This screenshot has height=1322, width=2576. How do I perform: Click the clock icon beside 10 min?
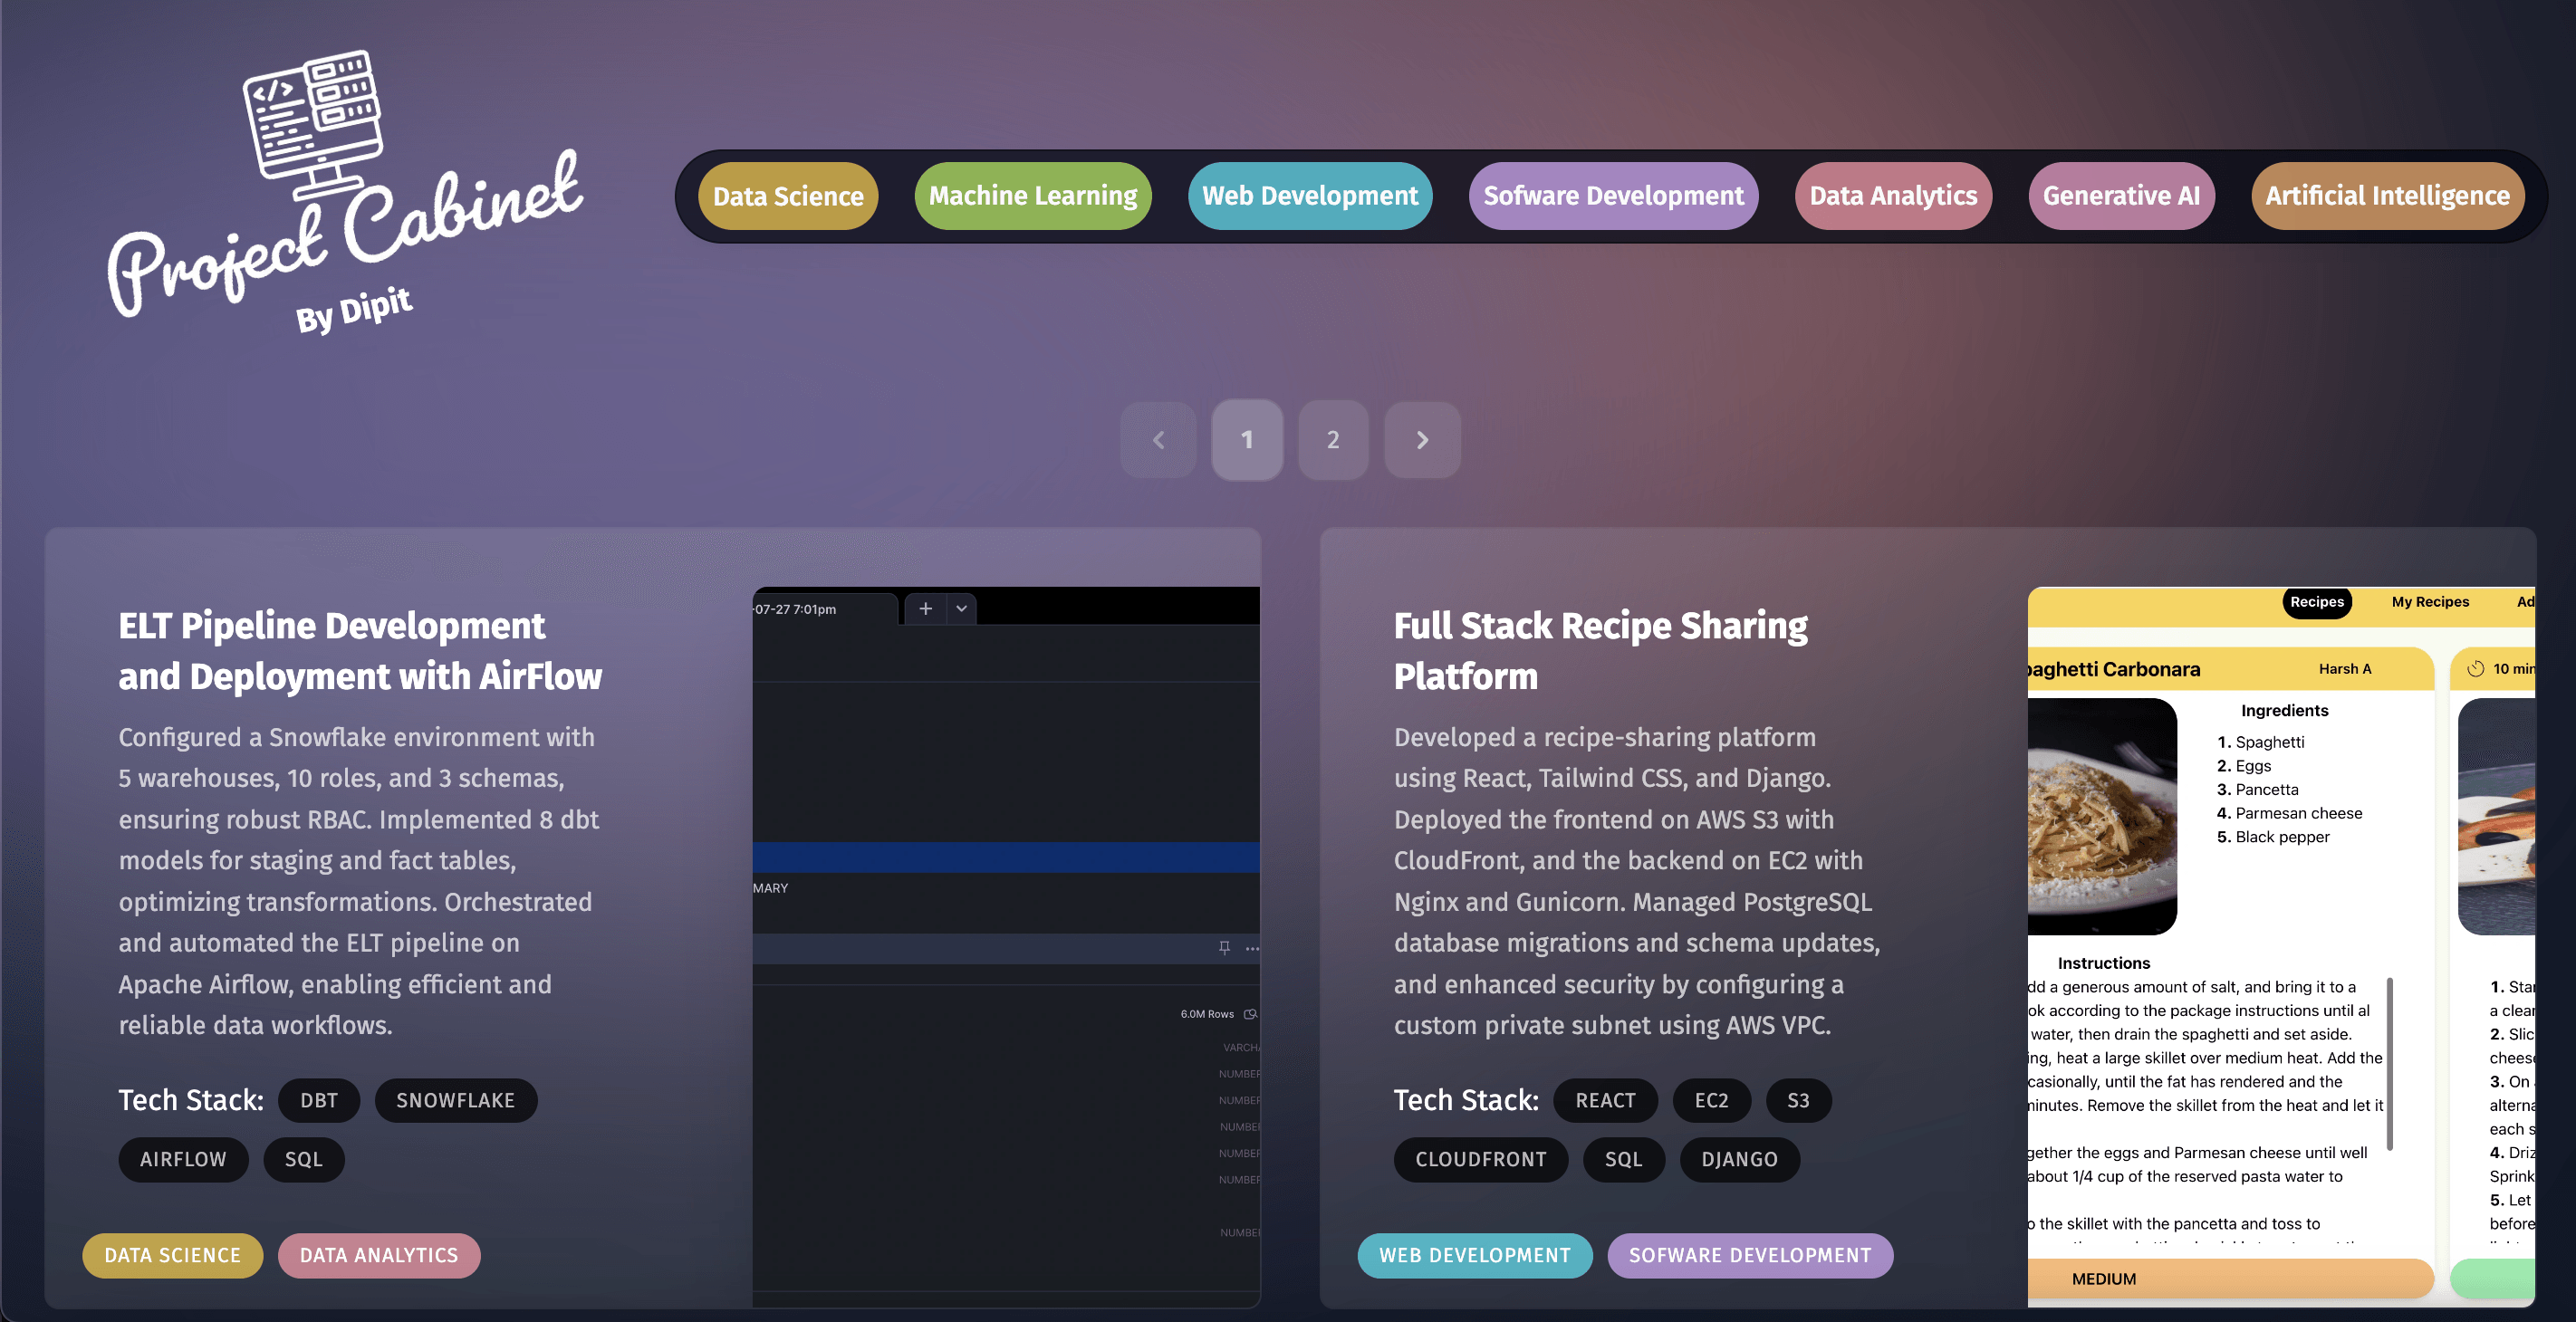pos(2475,669)
